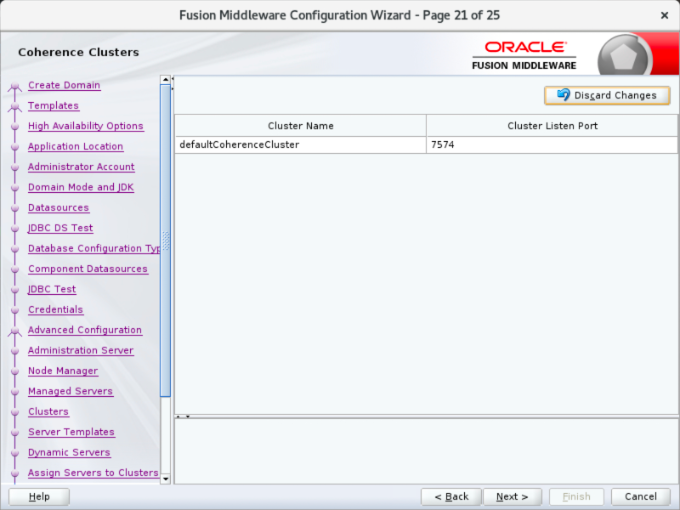
Task: Click the navigation pane scroll-up arrow
Action: [x=165, y=80]
